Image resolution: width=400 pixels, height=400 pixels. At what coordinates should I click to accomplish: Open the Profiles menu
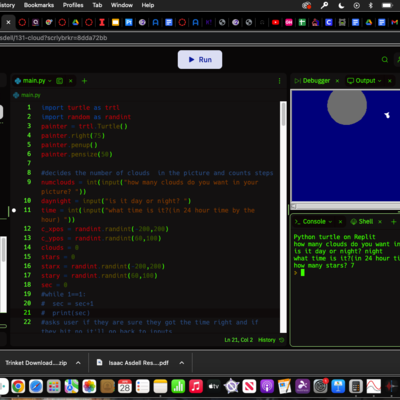pyautogui.click(x=73, y=5)
